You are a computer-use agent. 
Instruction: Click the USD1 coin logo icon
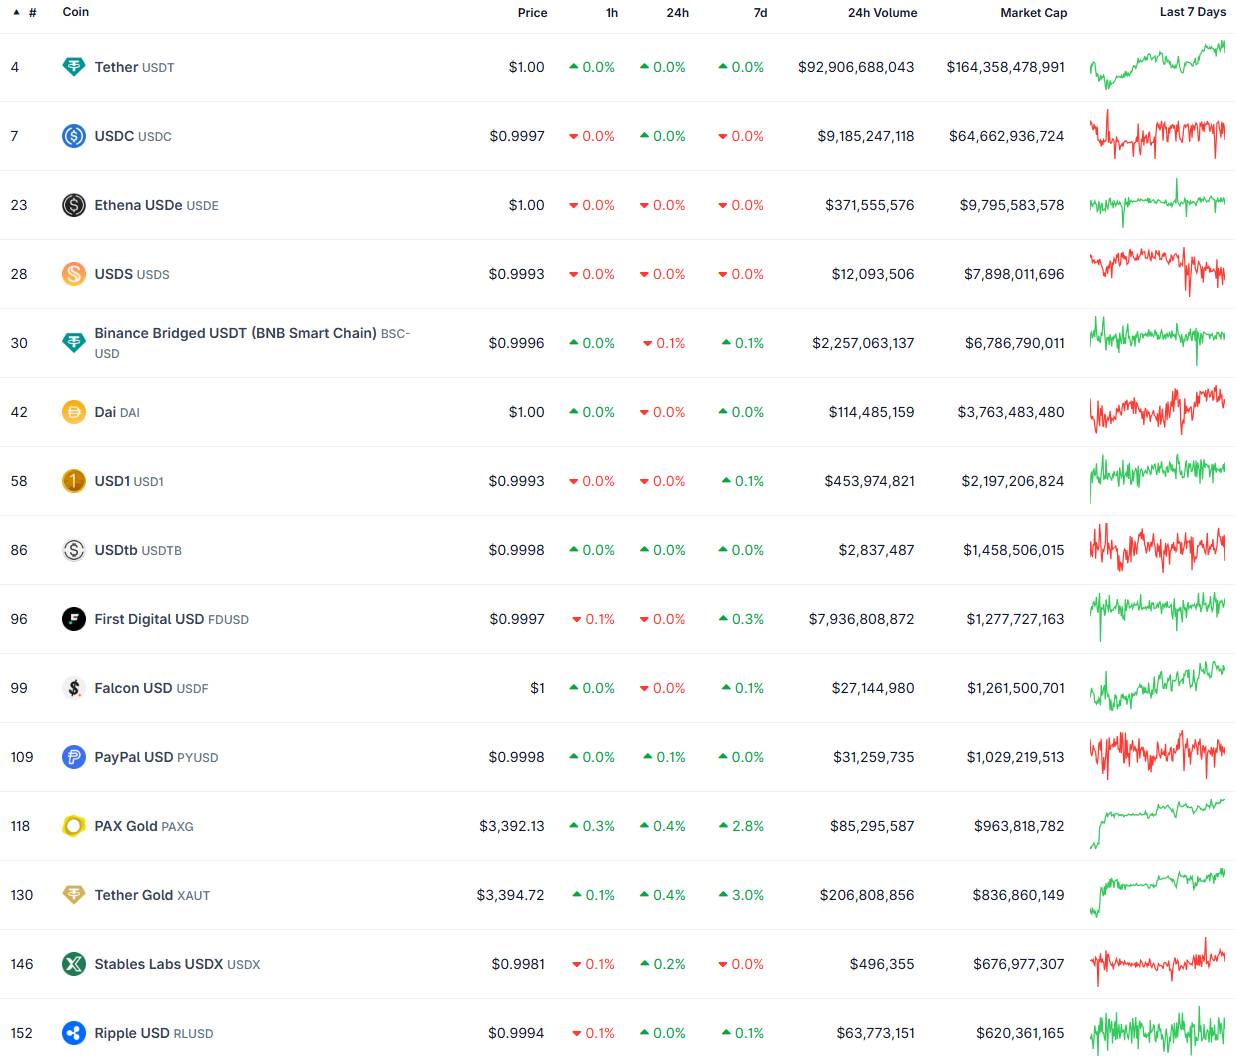click(74, 481)
